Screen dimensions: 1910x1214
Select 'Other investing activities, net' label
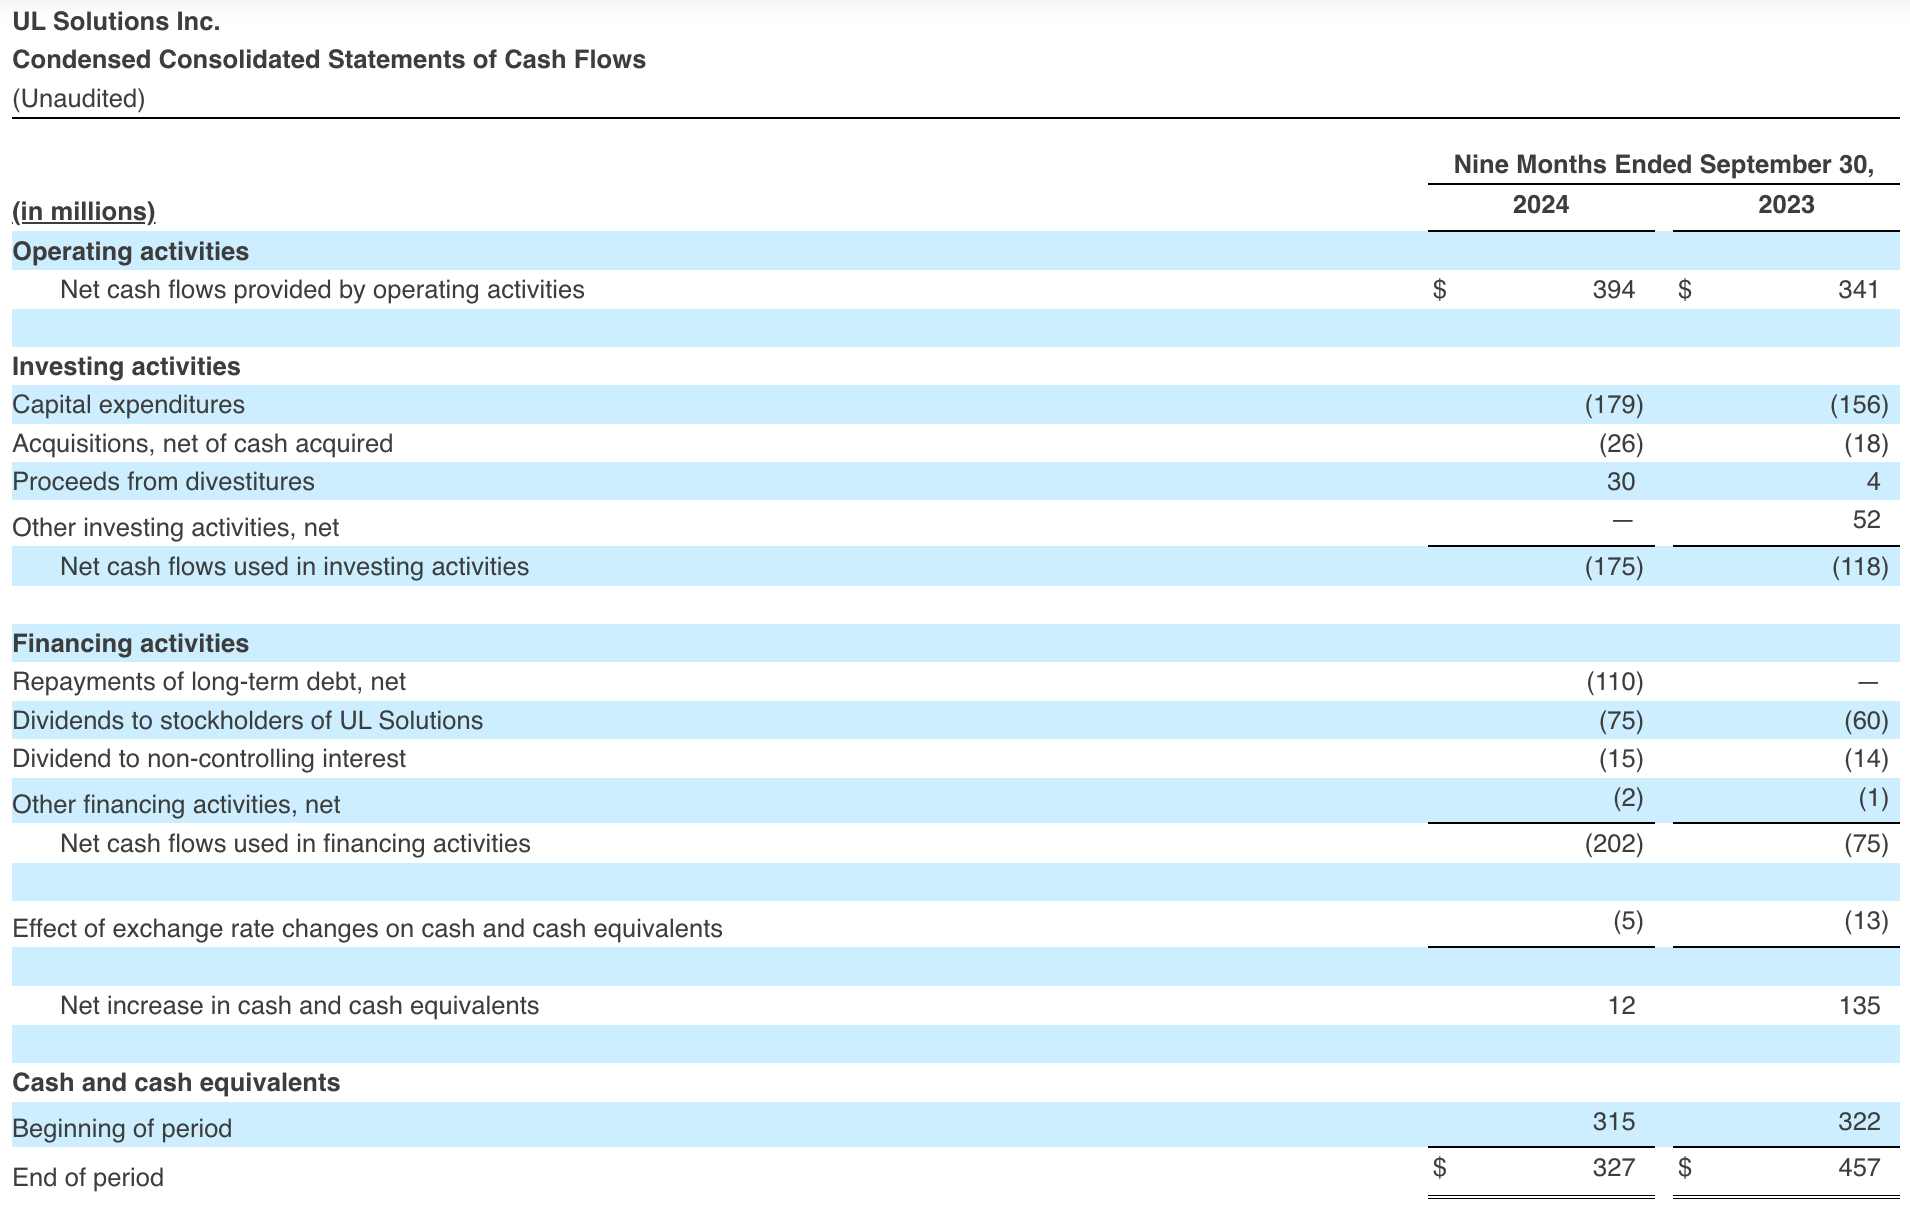(x=176, y=528)
